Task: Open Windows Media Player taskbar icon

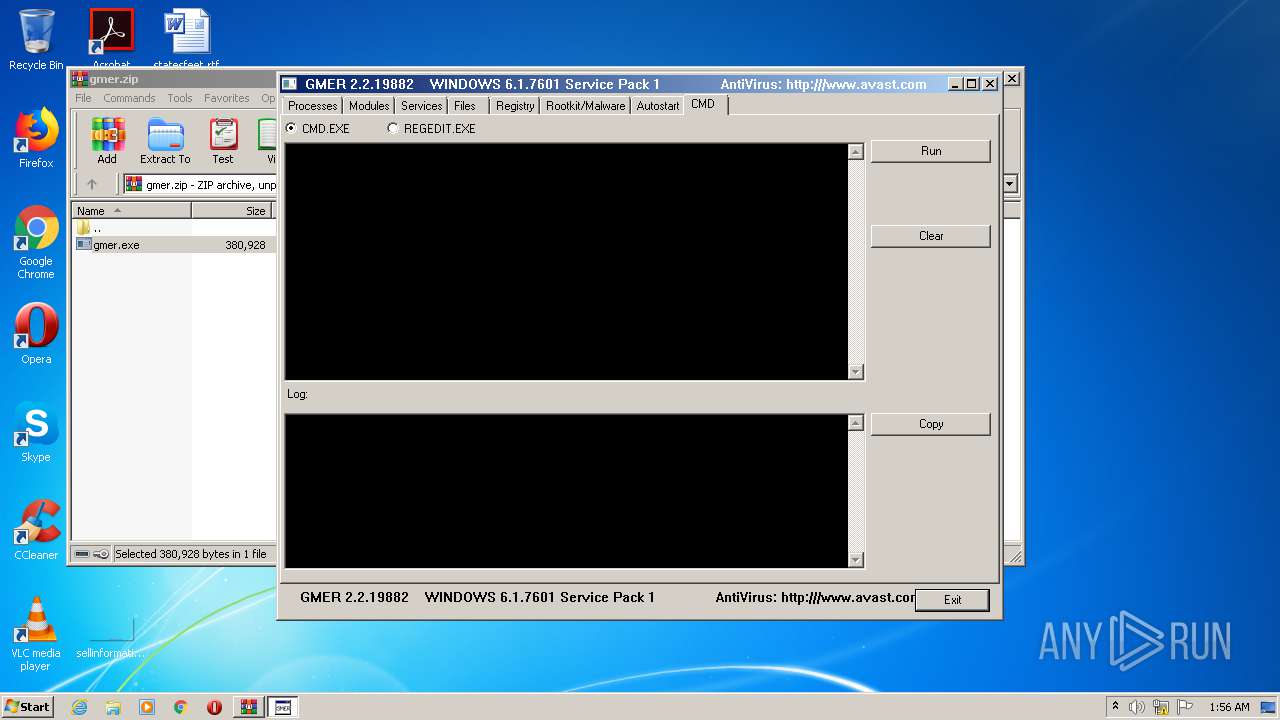Action: coord(147,707)
